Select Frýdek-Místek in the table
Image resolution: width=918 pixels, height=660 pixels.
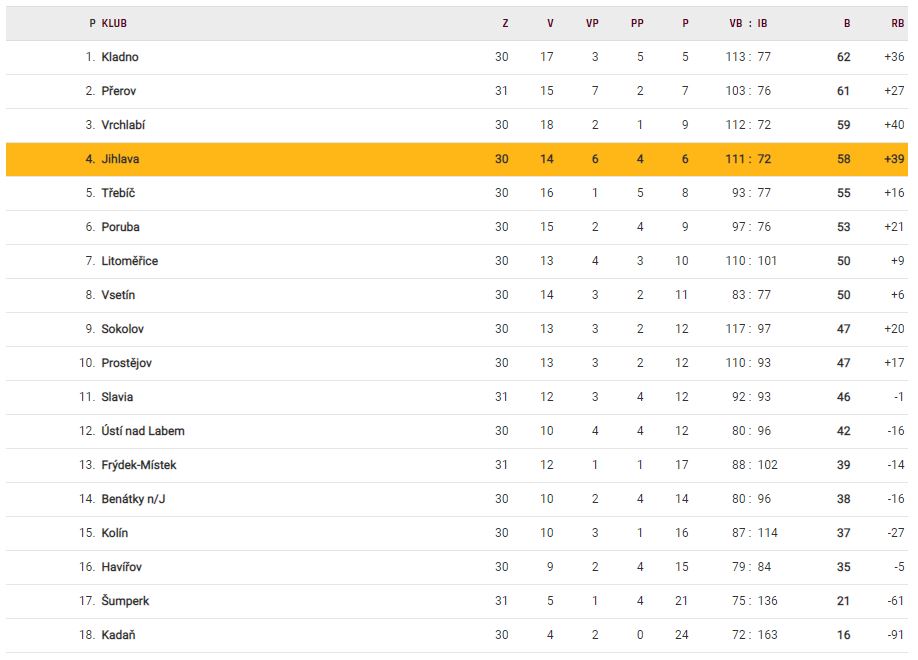[139, 465]
